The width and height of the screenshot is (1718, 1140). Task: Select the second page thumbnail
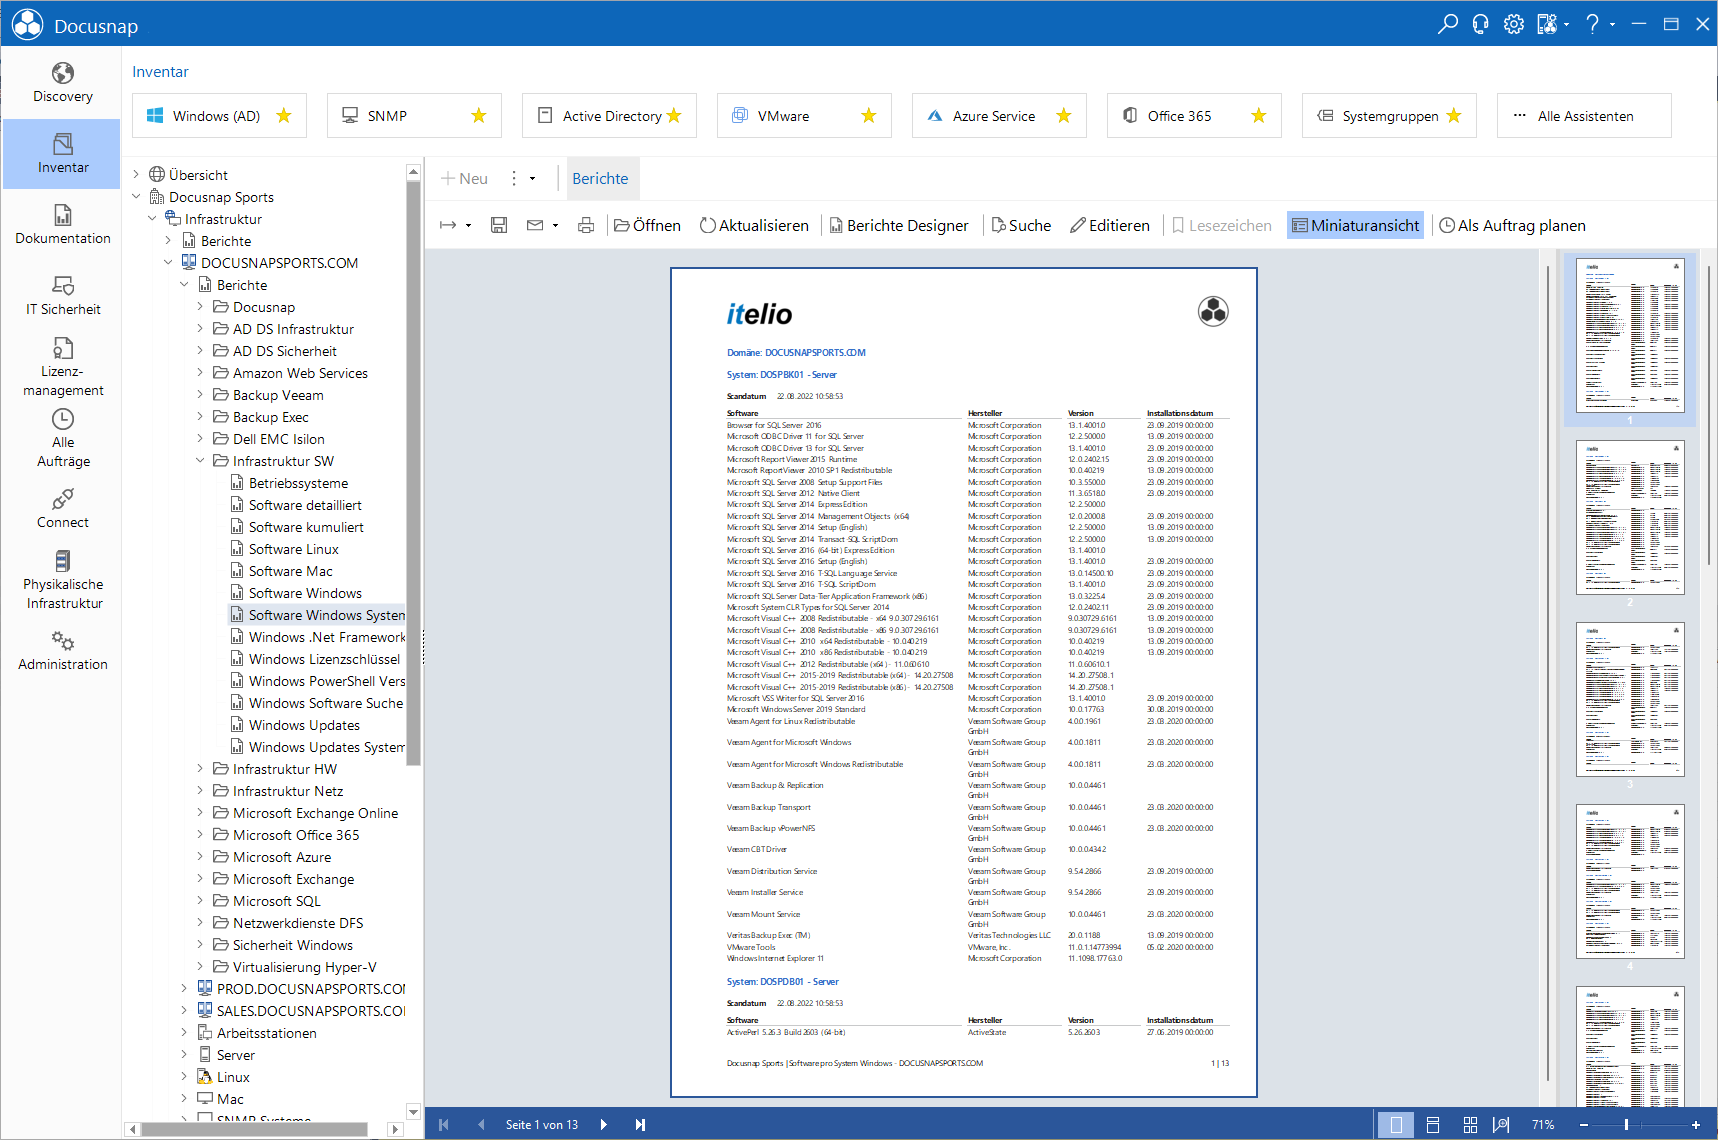pos(1630,518)
